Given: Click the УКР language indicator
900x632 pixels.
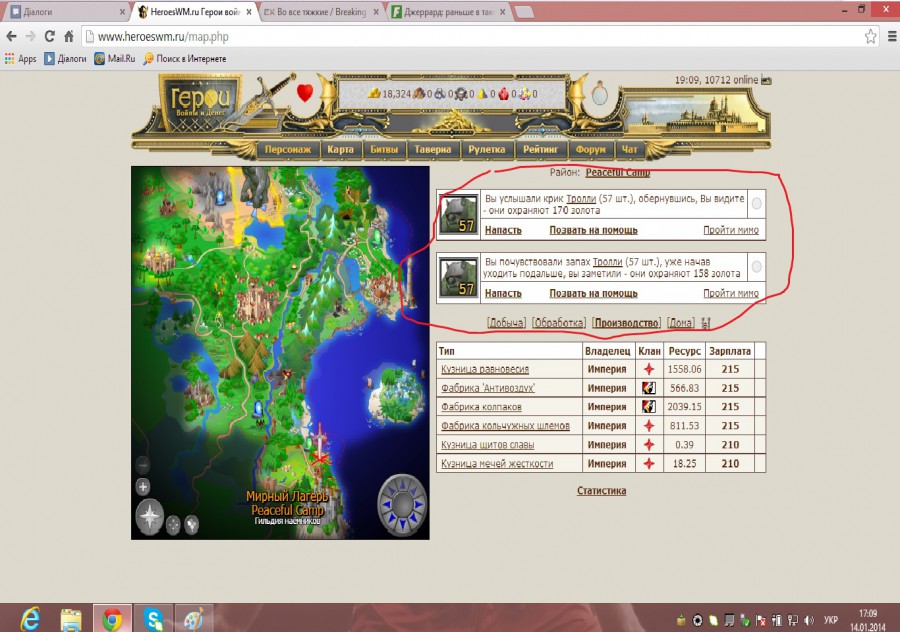Looking at the screenshot, I should coord(831,620).
